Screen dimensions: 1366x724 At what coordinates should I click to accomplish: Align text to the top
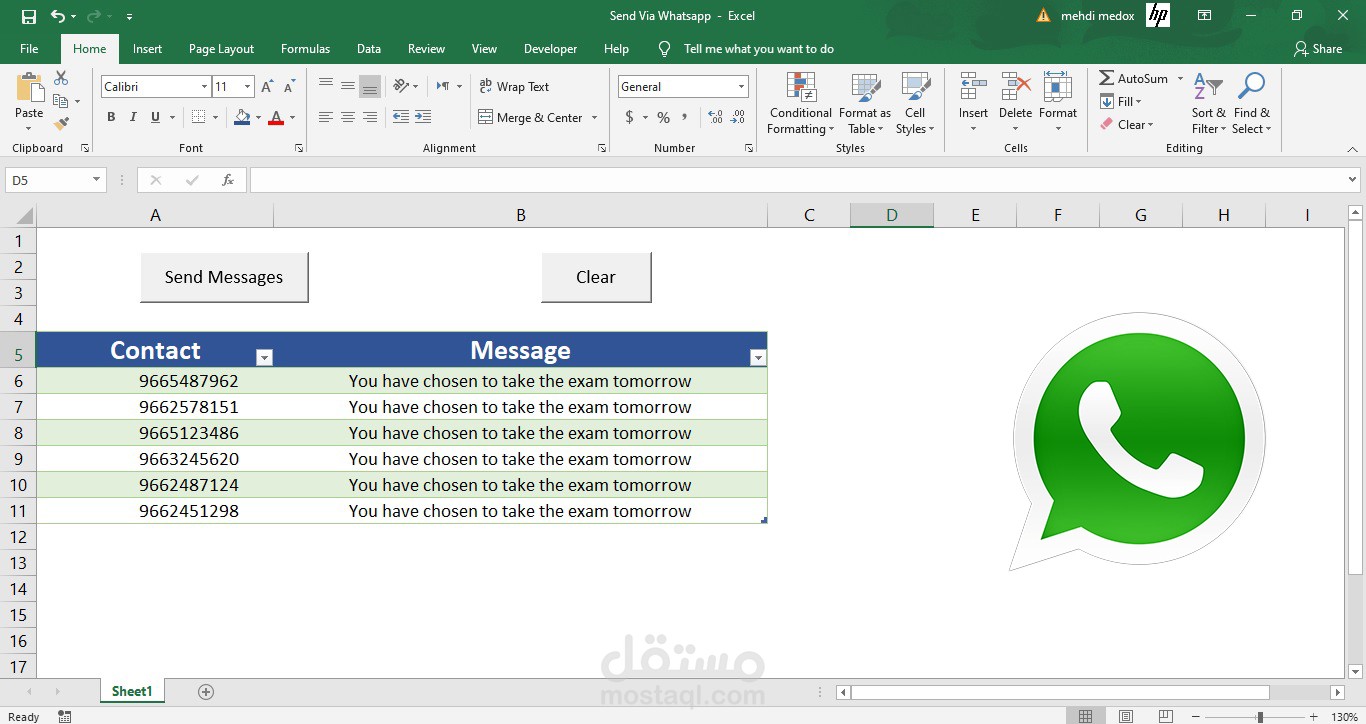click(326, 86)
